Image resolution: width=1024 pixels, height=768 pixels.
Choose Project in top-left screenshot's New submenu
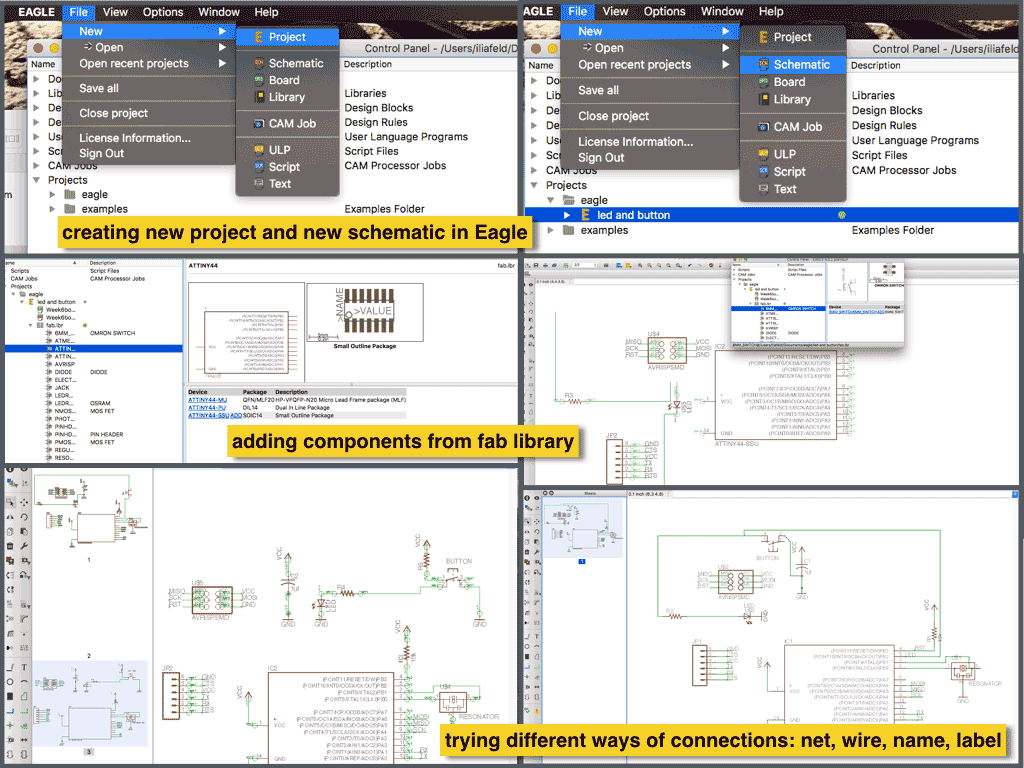click(287, 37)
